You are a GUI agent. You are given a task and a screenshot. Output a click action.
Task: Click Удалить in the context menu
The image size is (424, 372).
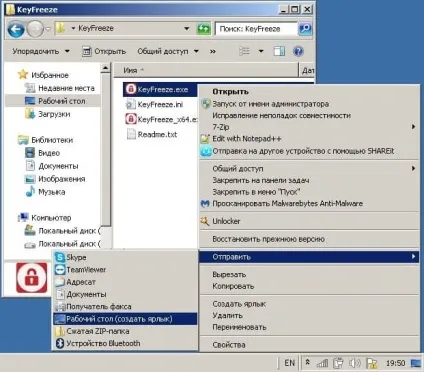309,315
